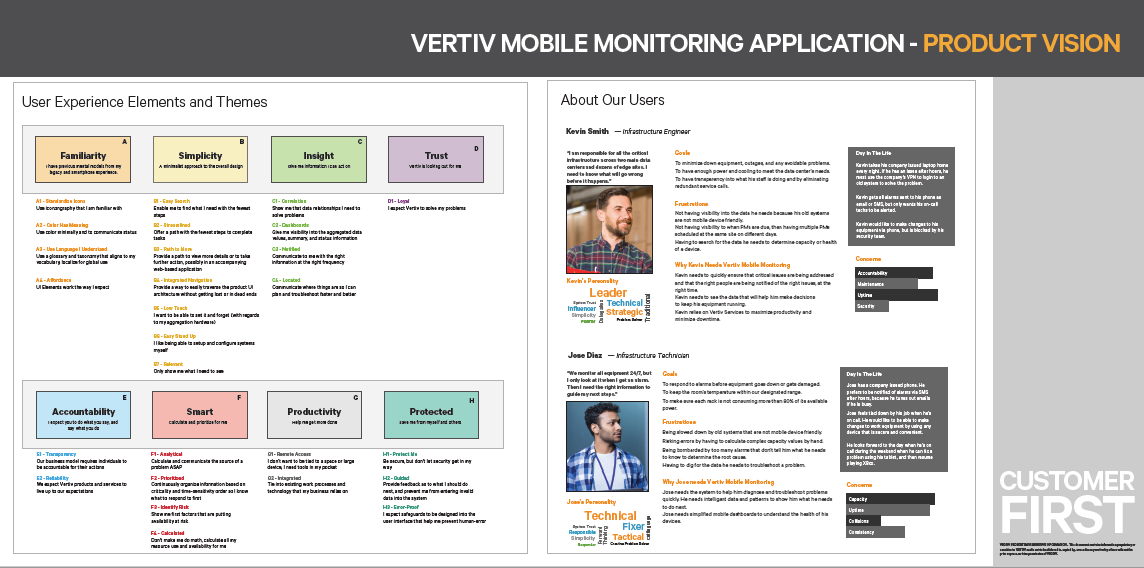Image resolution: width=1144 pixels, height=568 pixels.
Task: Click the 'Frustrations' heading under Jose Diaz
Action: [x=679, y=422]
